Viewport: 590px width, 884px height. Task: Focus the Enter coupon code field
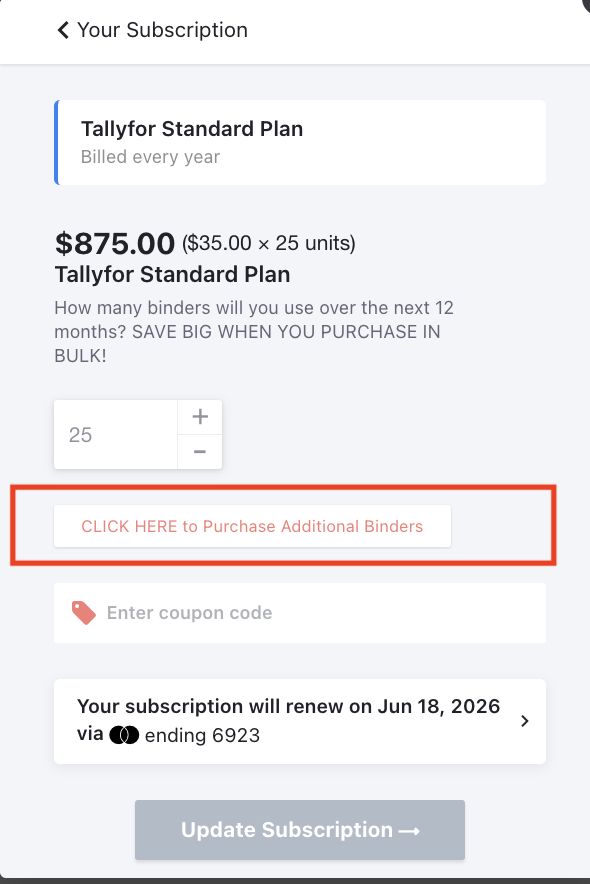[300, 613]
